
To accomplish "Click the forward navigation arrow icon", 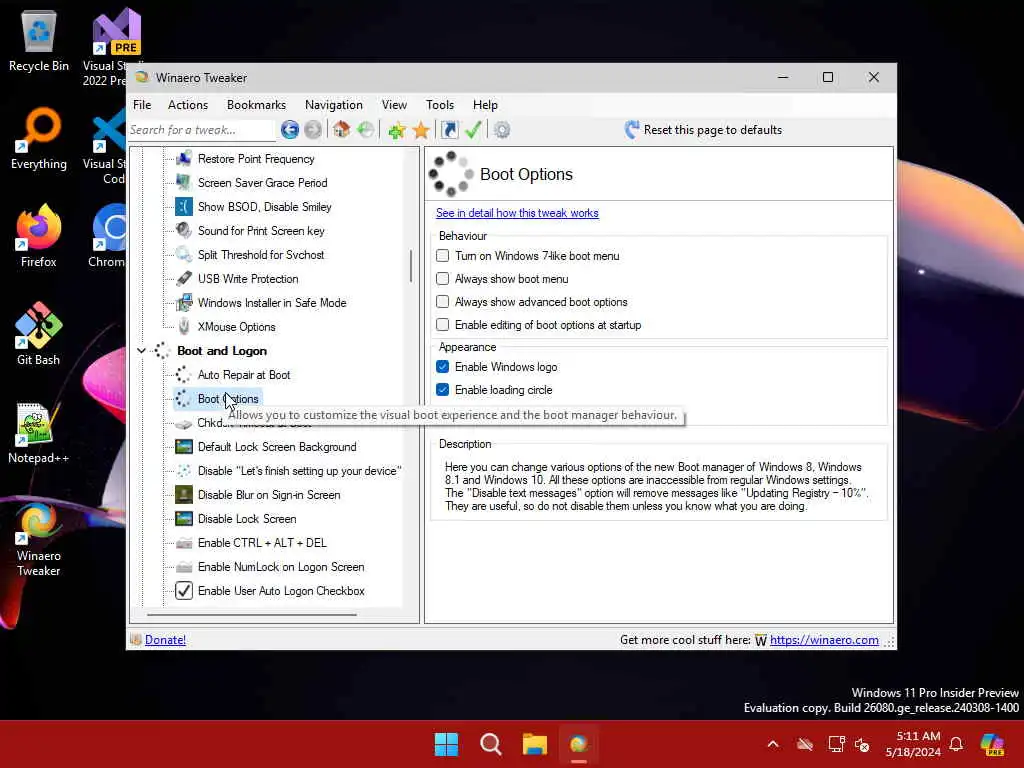I will pos(313,130).
